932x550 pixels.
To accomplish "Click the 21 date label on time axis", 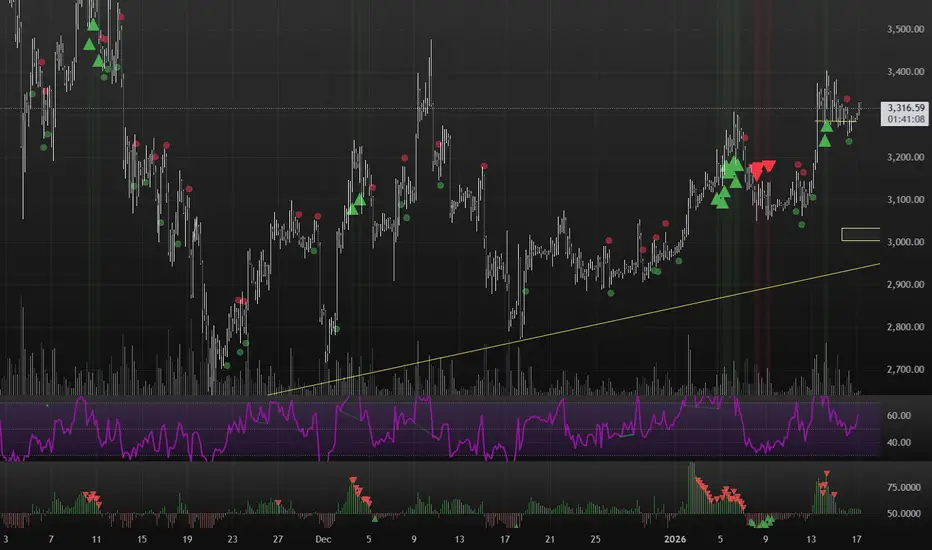I will click(550, 539).
